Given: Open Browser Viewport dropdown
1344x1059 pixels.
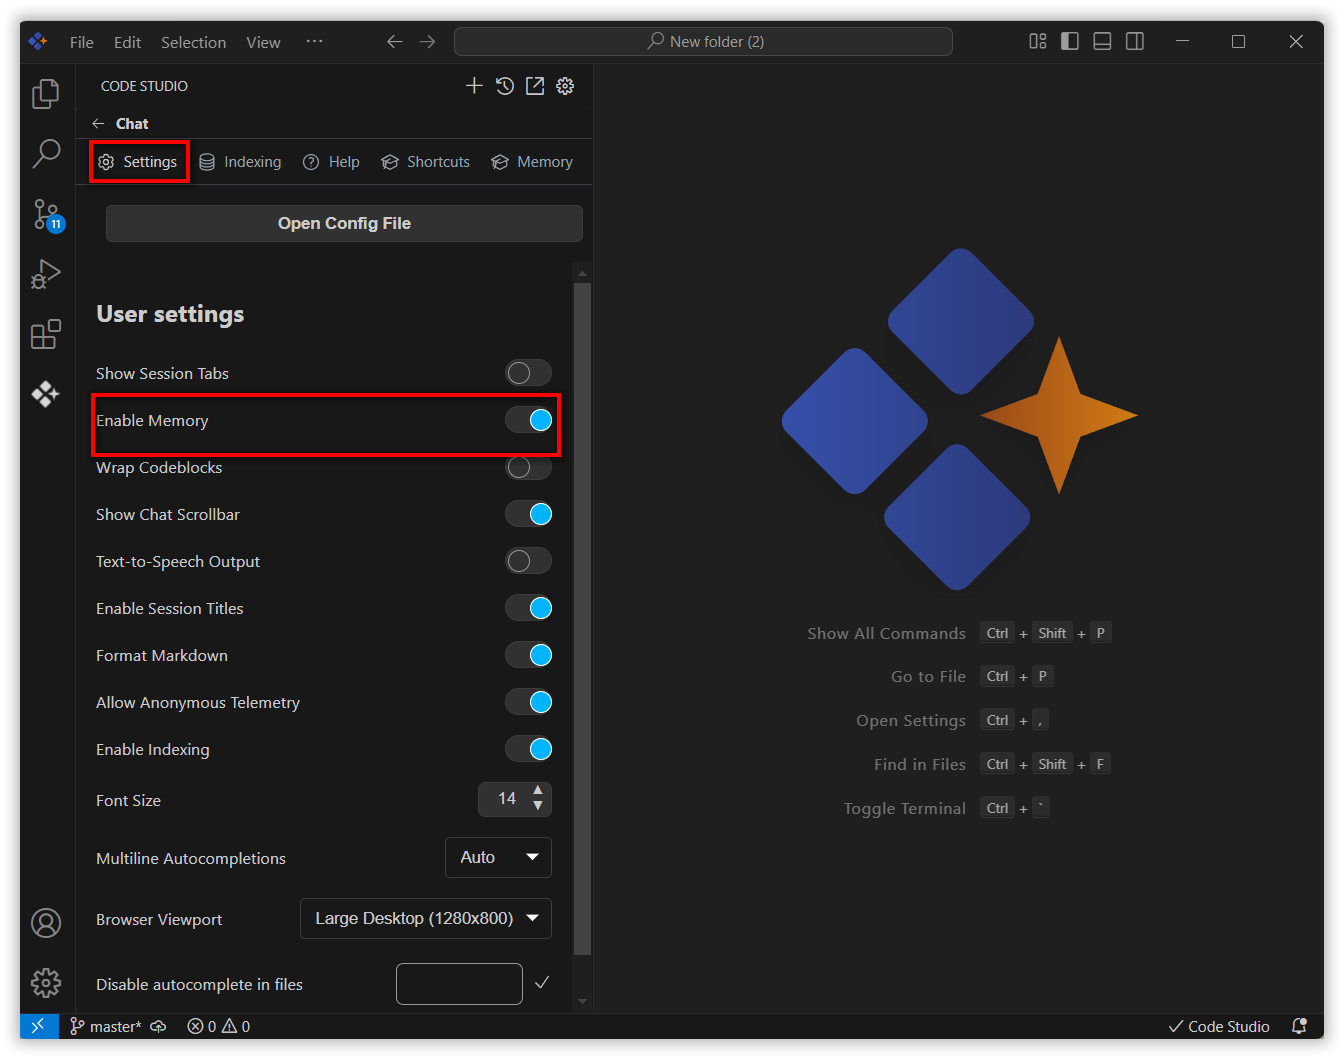Looking at the screenshot, I should [426, 918].
